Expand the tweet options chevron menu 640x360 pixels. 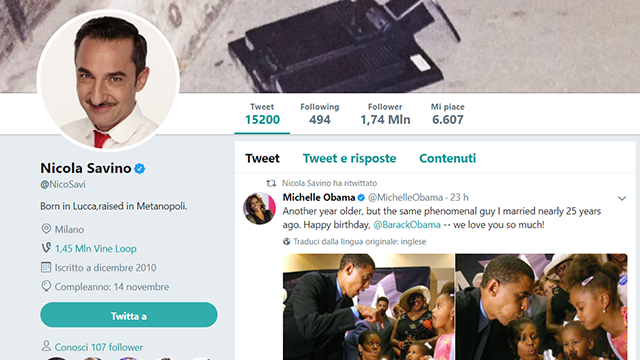click(622, 198)
